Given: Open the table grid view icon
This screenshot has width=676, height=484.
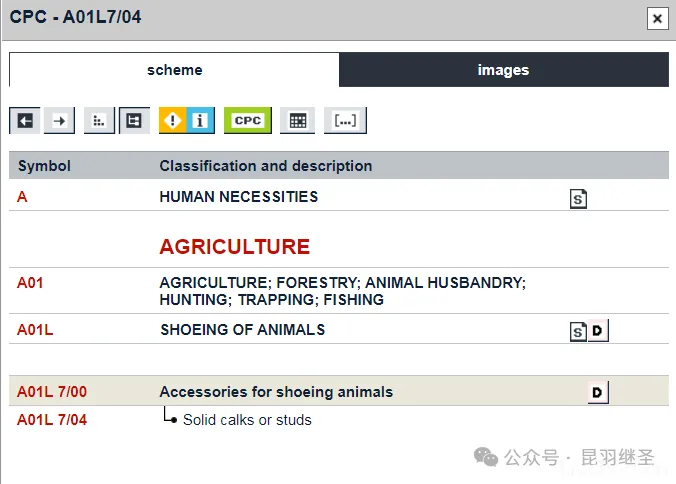Looking at the screenshot, I should pos(297,121).
